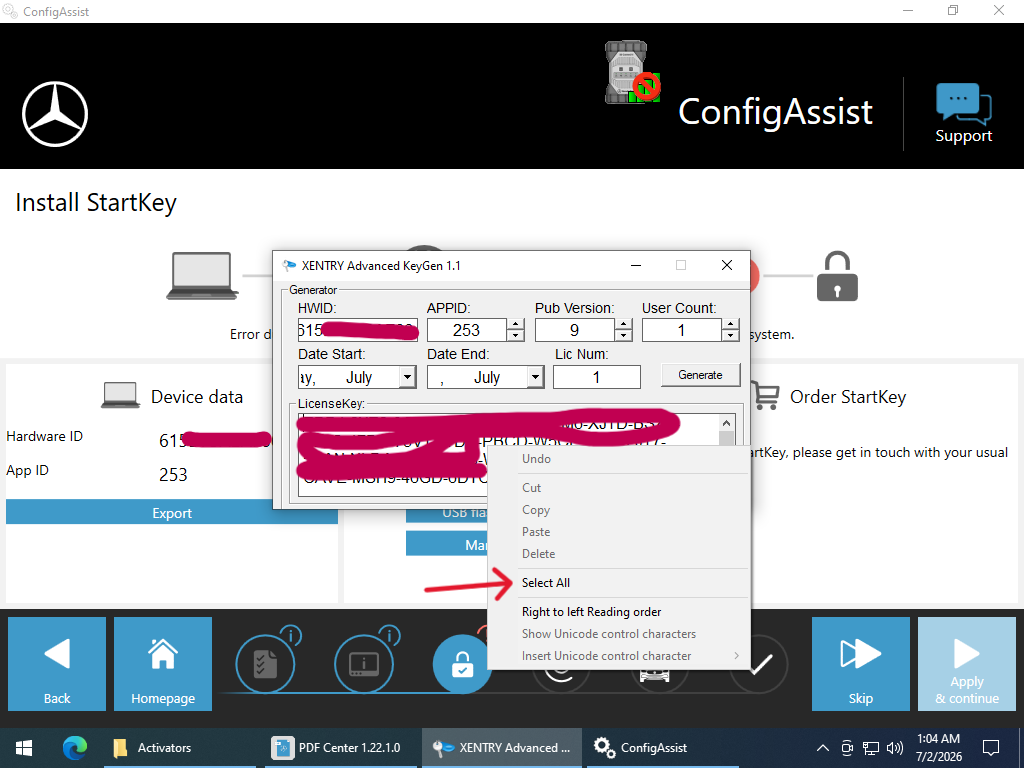Select the checklist document step icon

265,664
